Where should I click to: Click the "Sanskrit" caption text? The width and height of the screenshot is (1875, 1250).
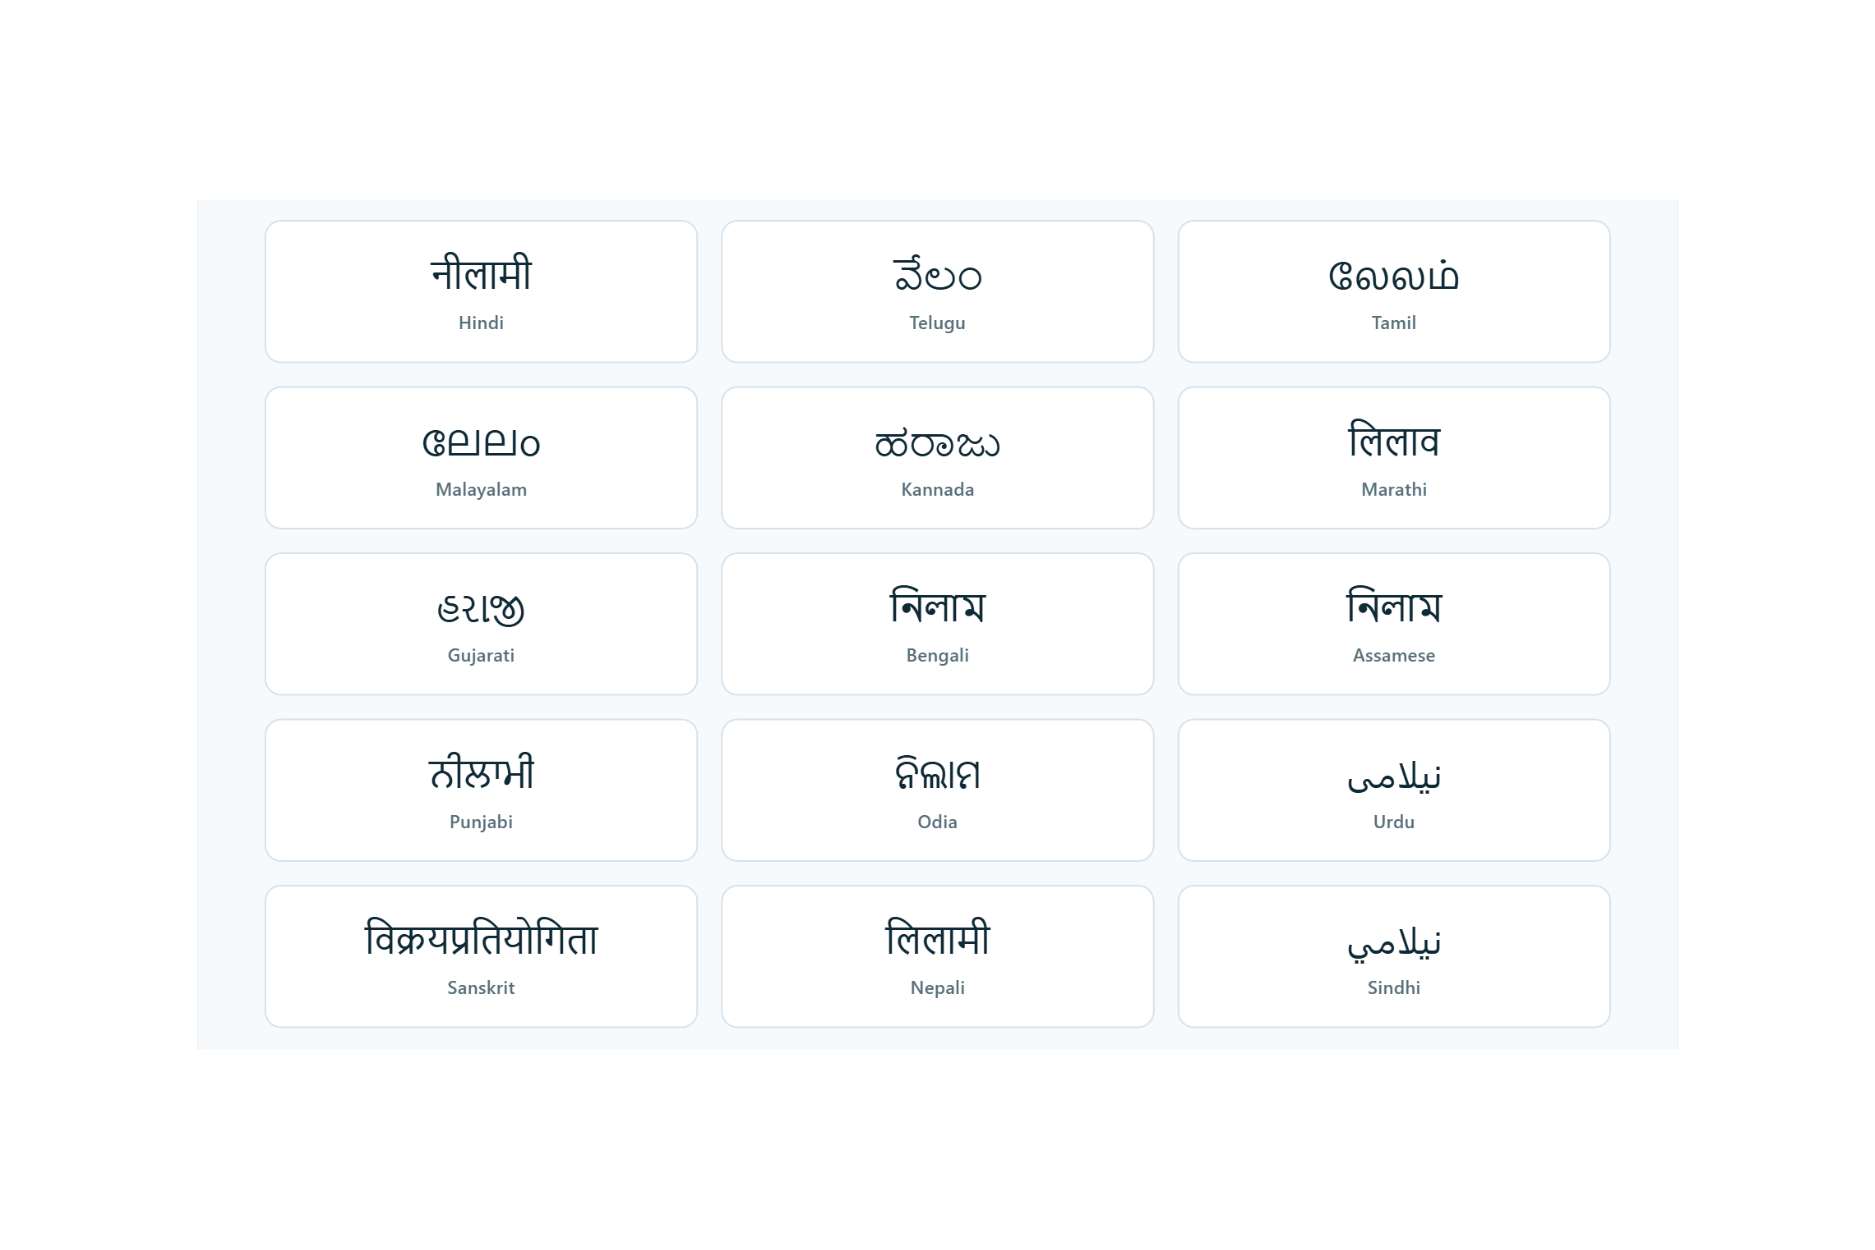(x=480, y=988)
